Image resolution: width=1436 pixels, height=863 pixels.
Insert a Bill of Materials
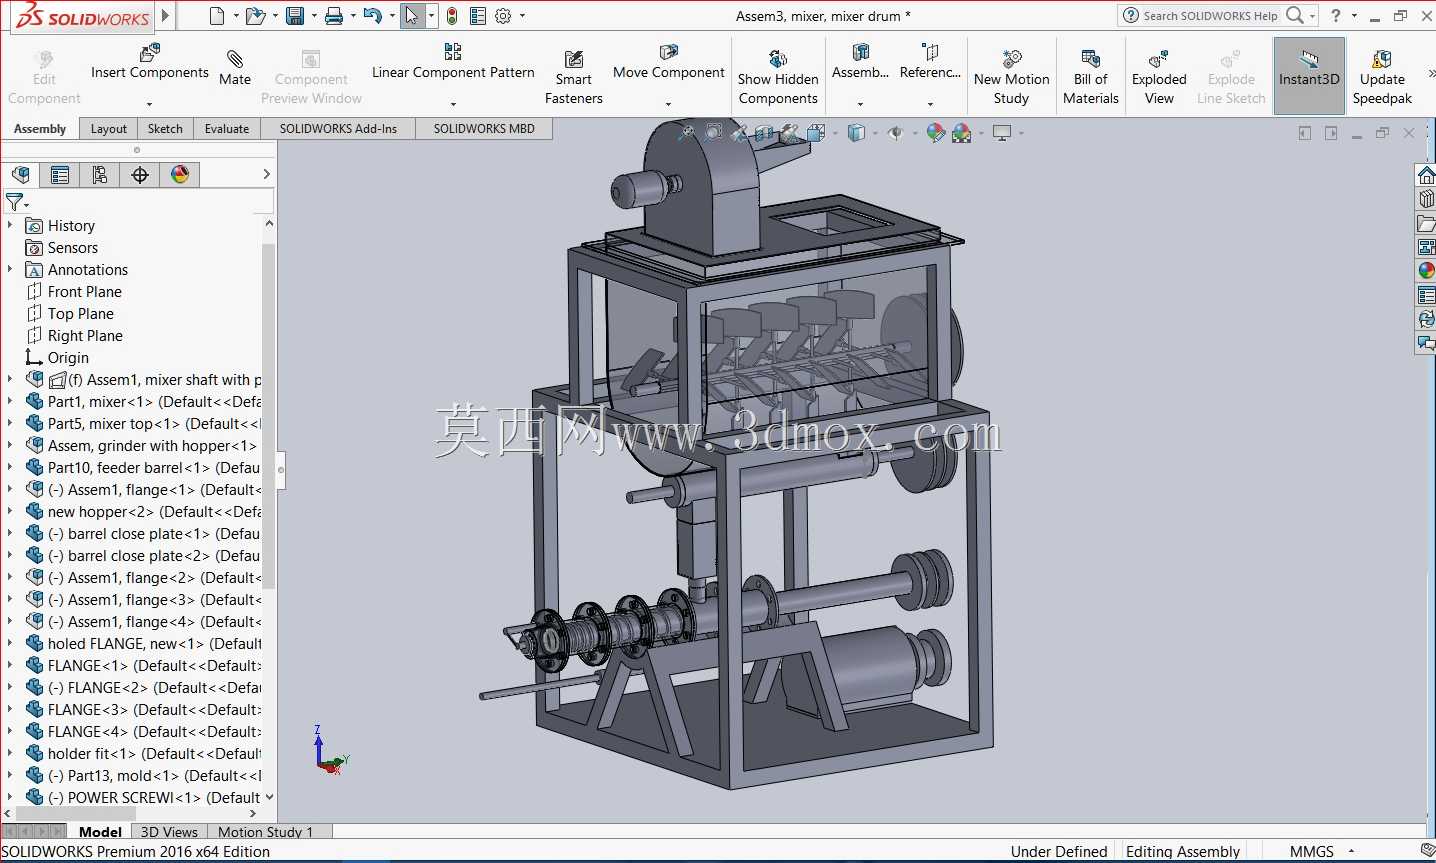coord(1091,78)
